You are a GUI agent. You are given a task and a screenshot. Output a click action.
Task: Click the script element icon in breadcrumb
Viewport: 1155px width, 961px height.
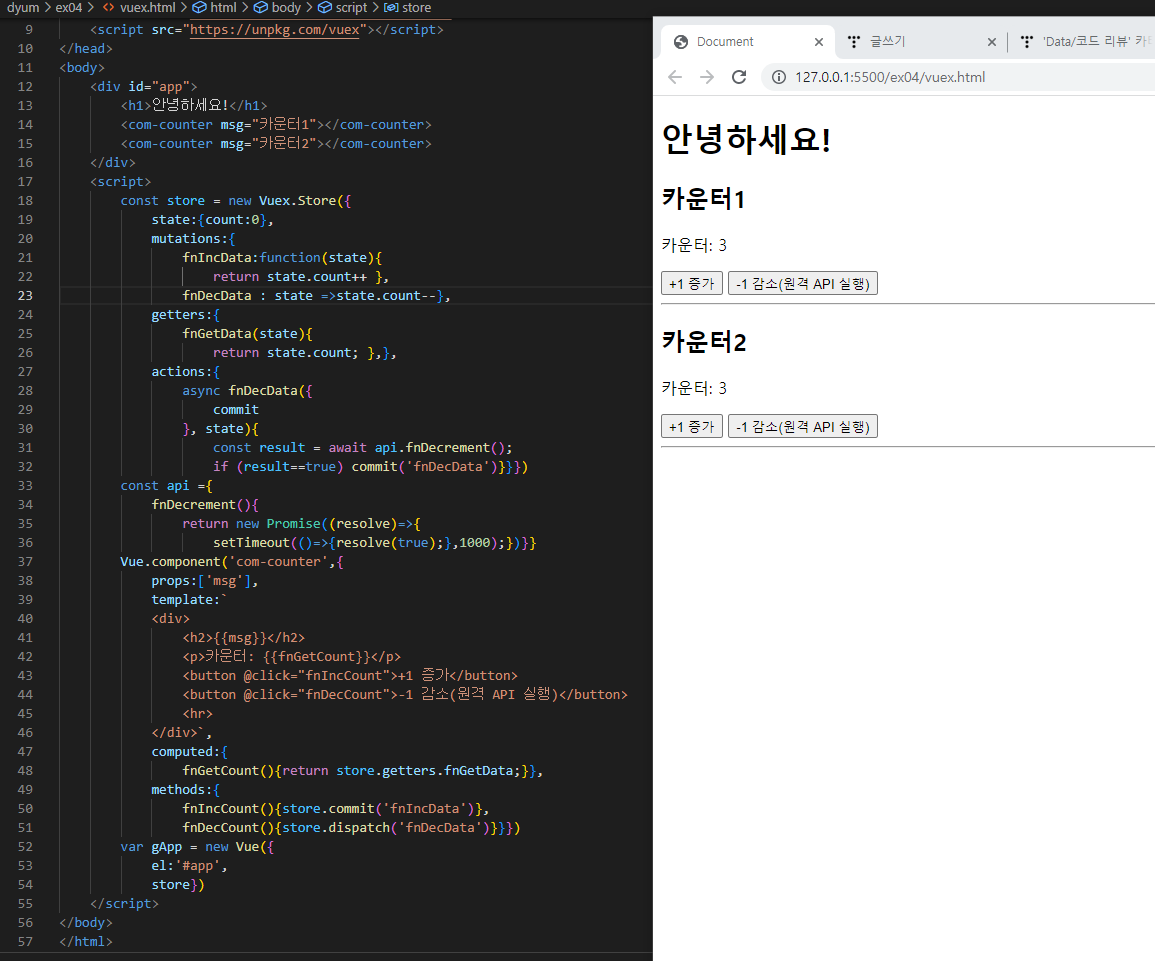click(325, 7)
